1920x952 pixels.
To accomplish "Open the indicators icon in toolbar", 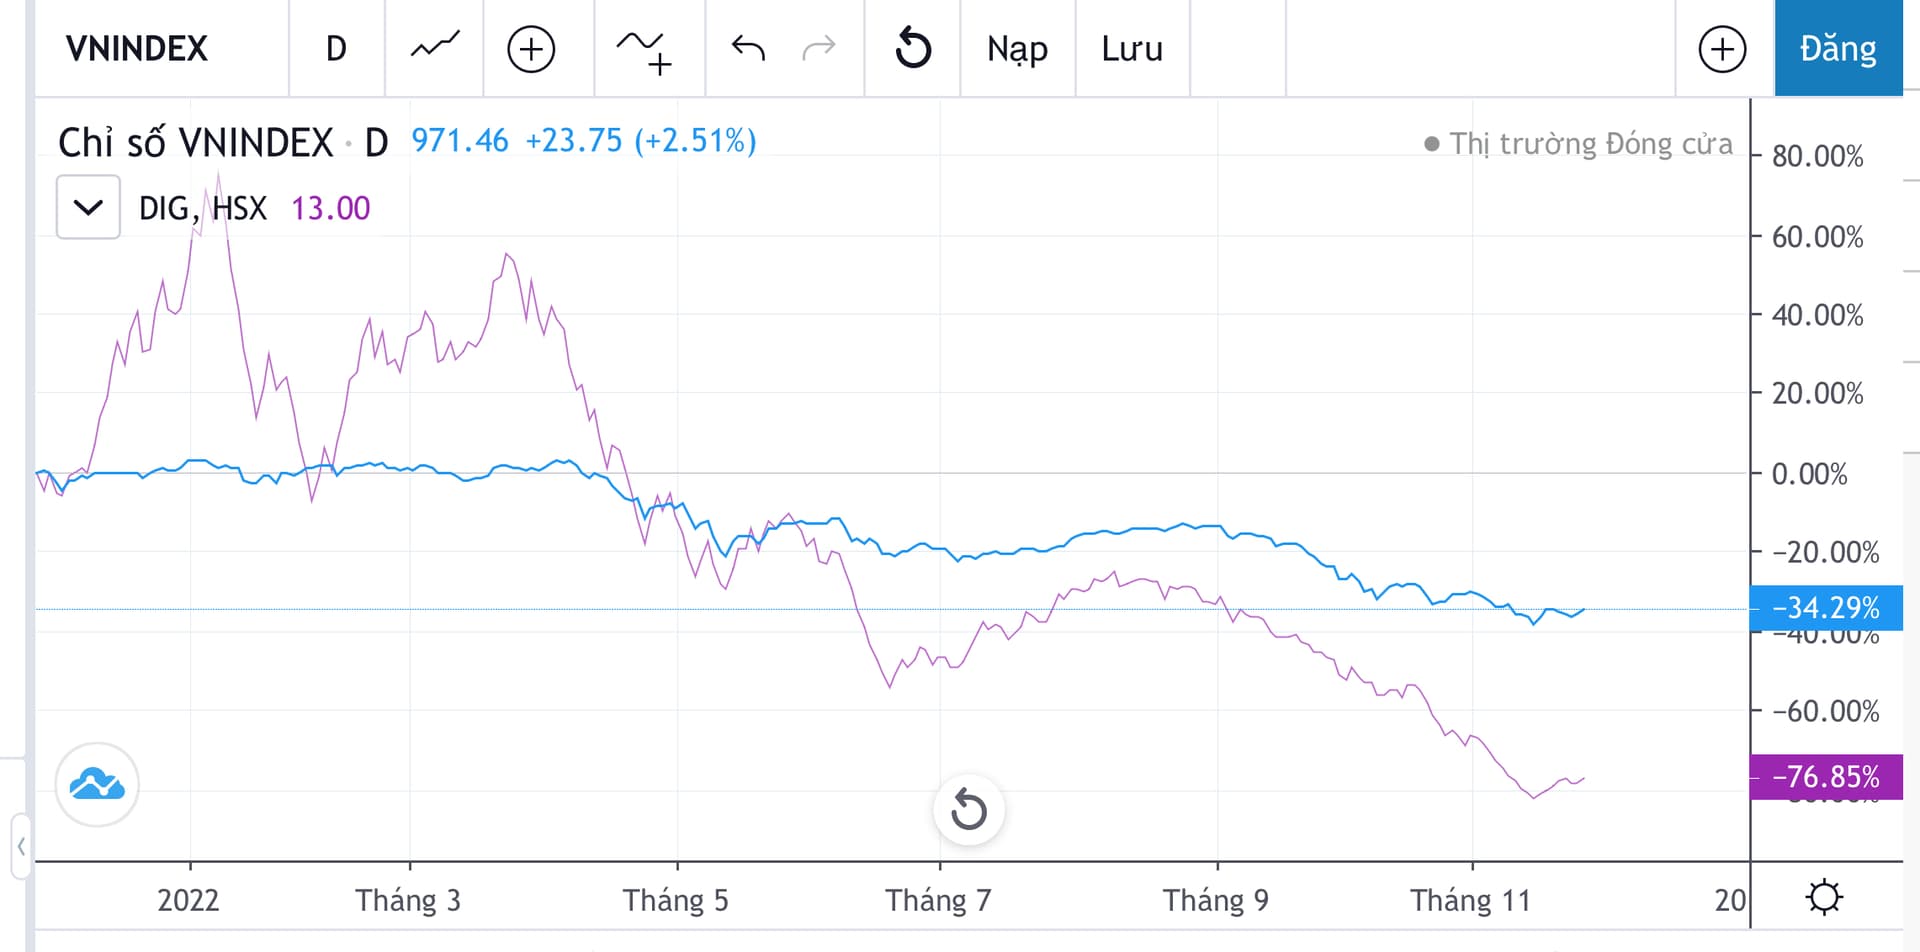I will pos(645,51).
